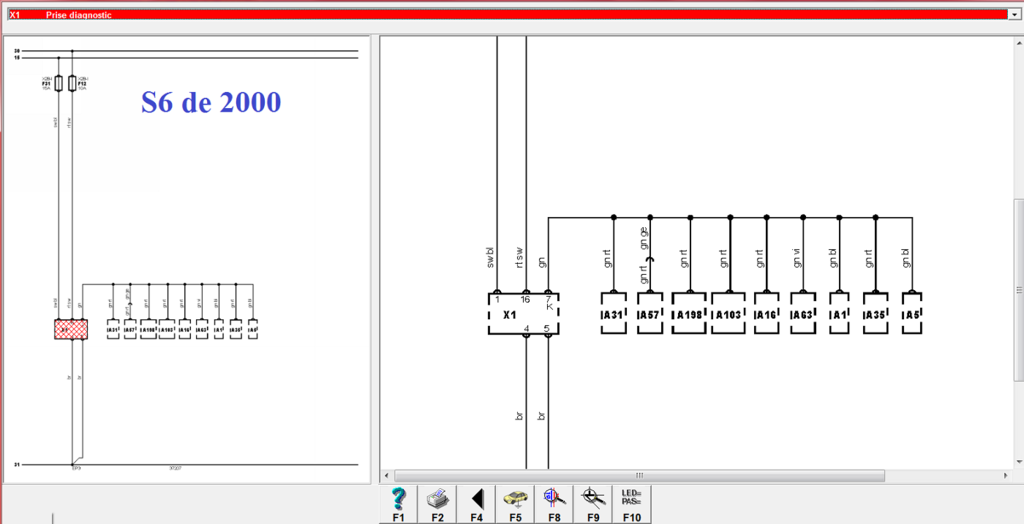
Task: Select component A63 in the diagram
Action: point(804,314)
